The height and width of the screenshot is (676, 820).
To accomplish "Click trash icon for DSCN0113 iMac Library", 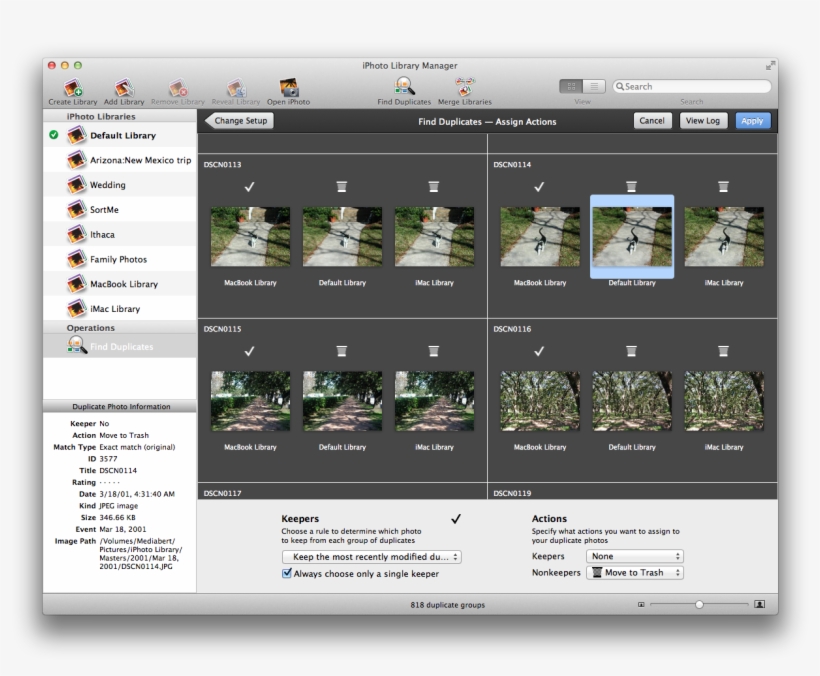I will pyautogui.click(x=434, y=187).
